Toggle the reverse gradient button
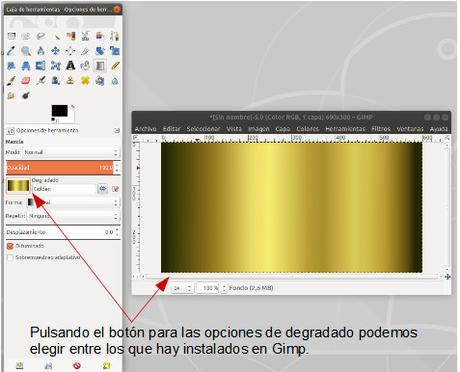Screen dimensions: 460x372 (103, 189)
